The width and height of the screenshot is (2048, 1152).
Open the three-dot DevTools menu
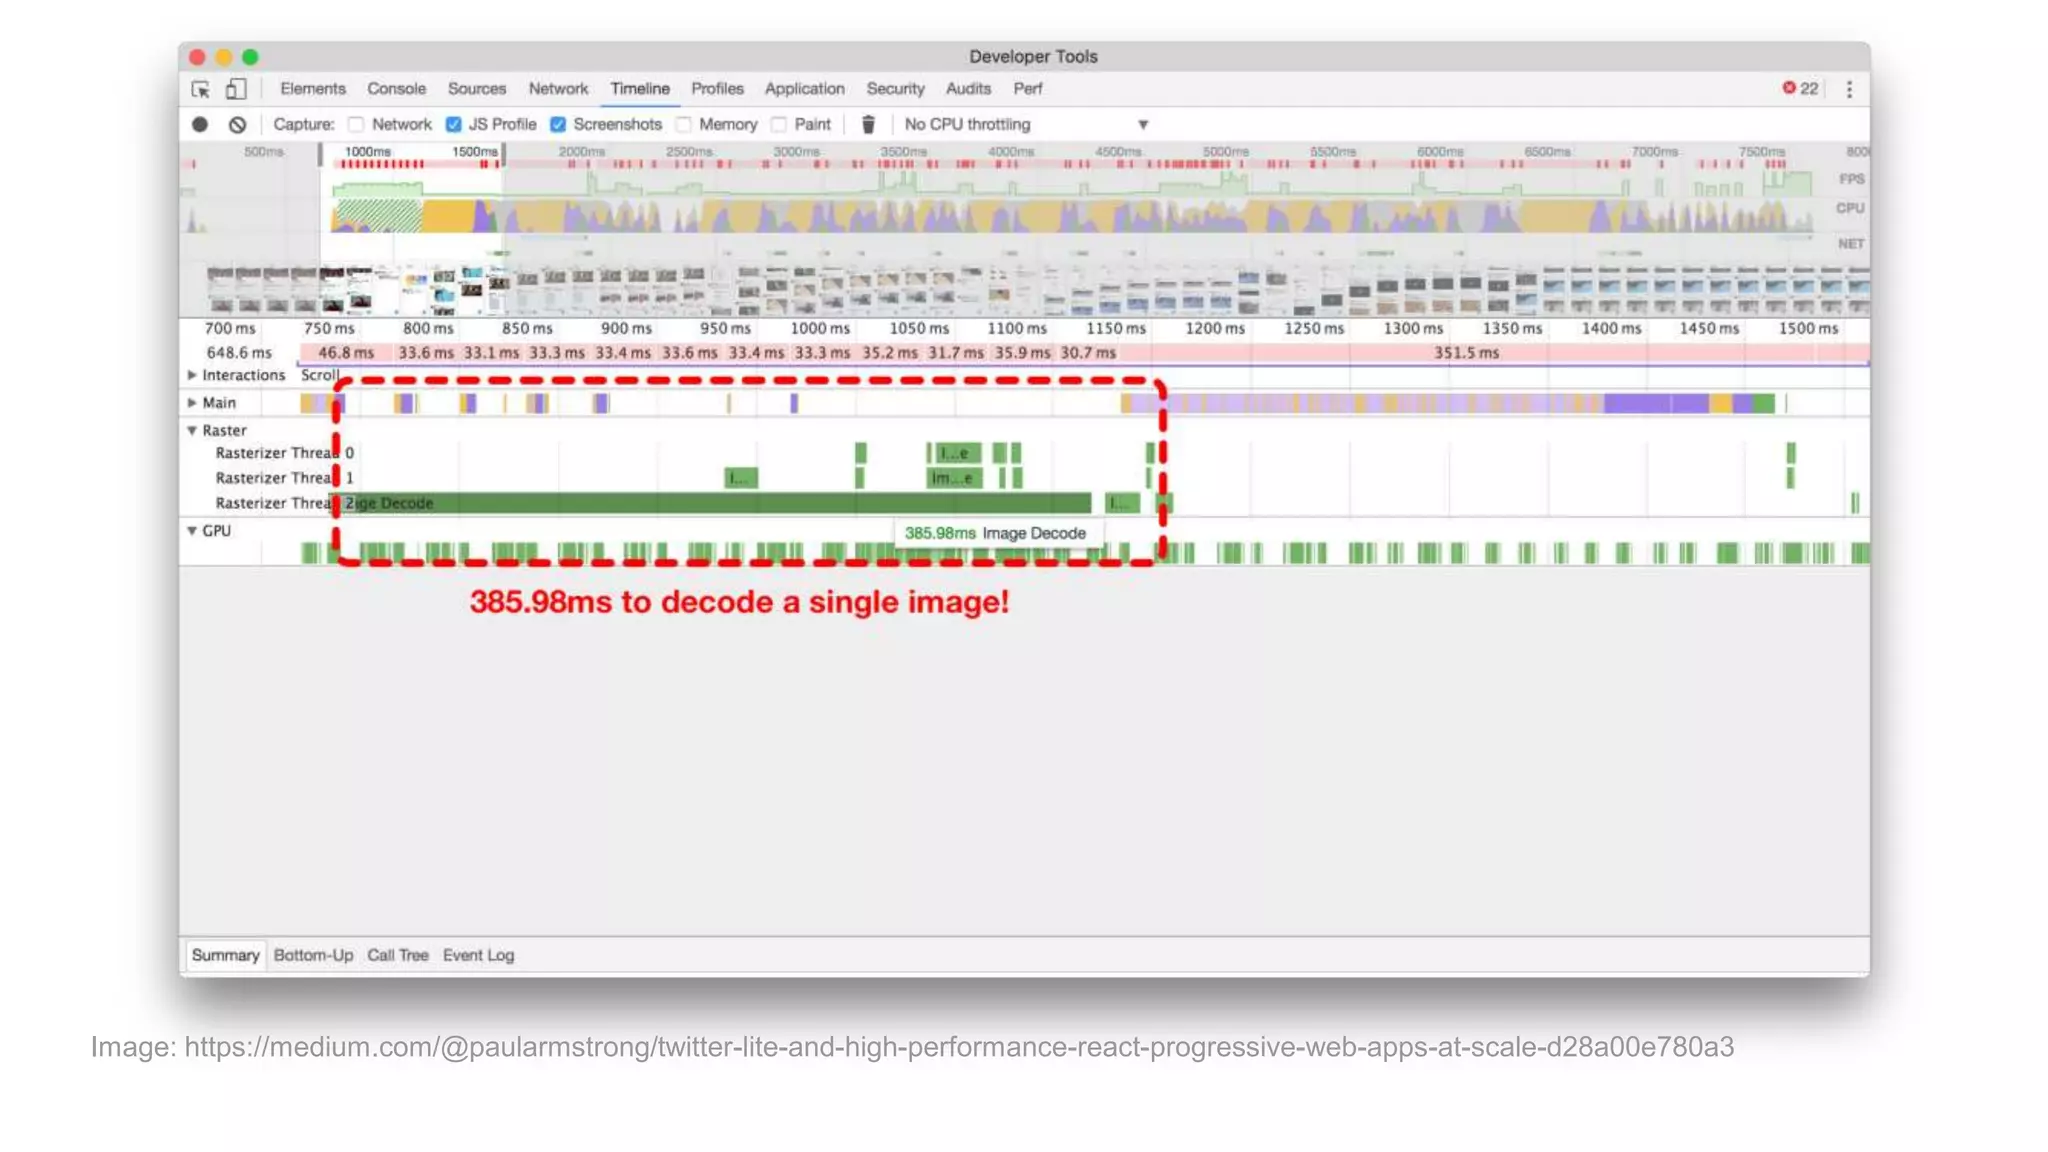click(x=1849, y=89)
